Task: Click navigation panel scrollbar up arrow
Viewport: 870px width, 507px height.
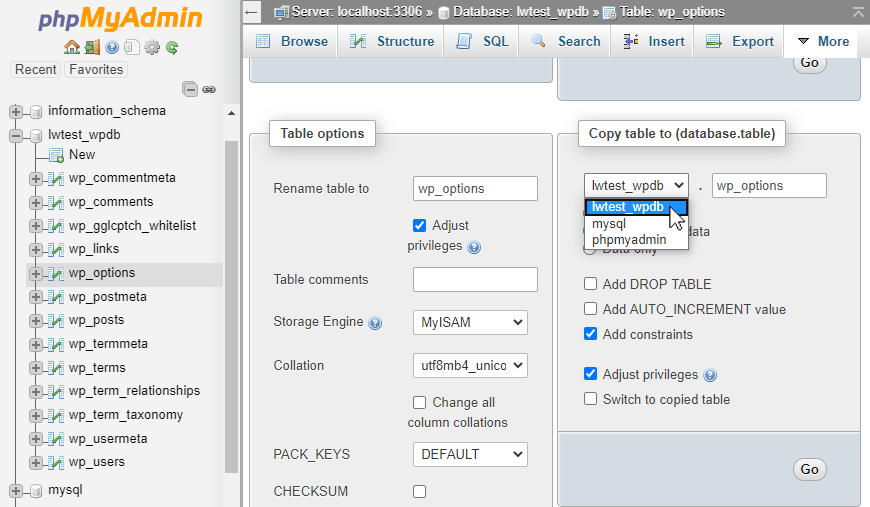Action: [231, 113]
